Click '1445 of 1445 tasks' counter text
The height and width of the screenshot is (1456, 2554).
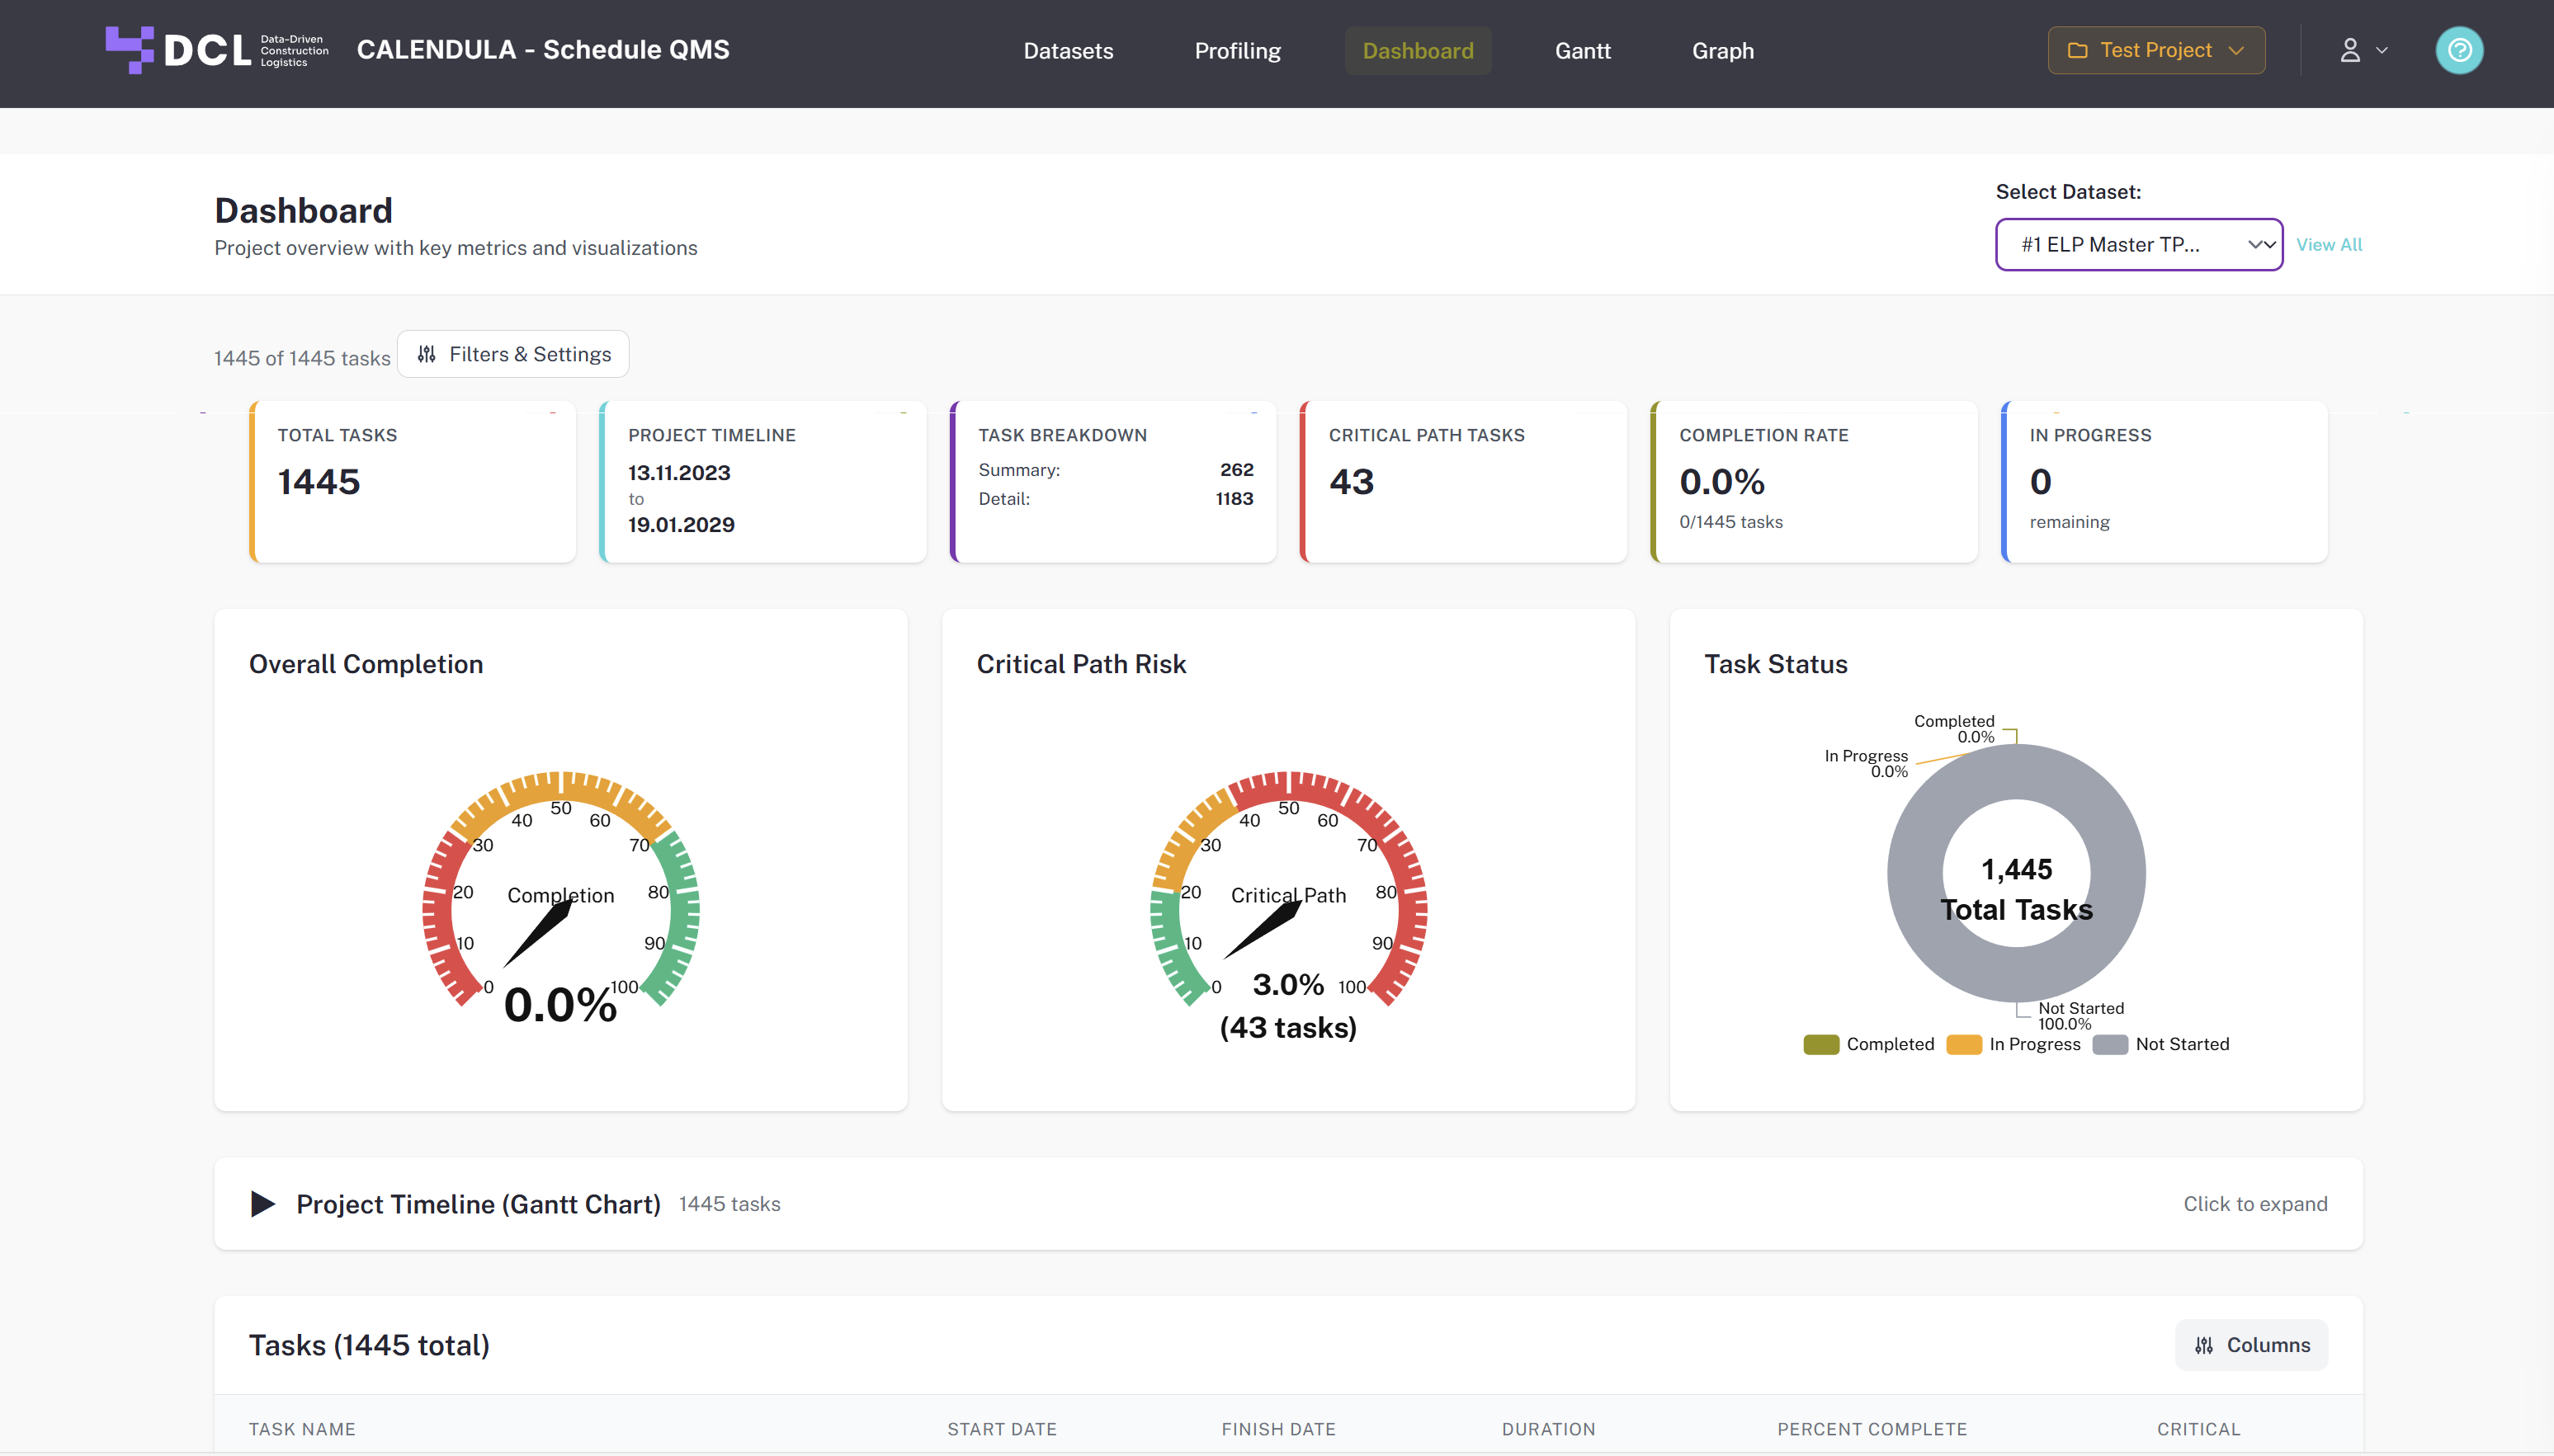pyautogui.click(x=302, y=358)
